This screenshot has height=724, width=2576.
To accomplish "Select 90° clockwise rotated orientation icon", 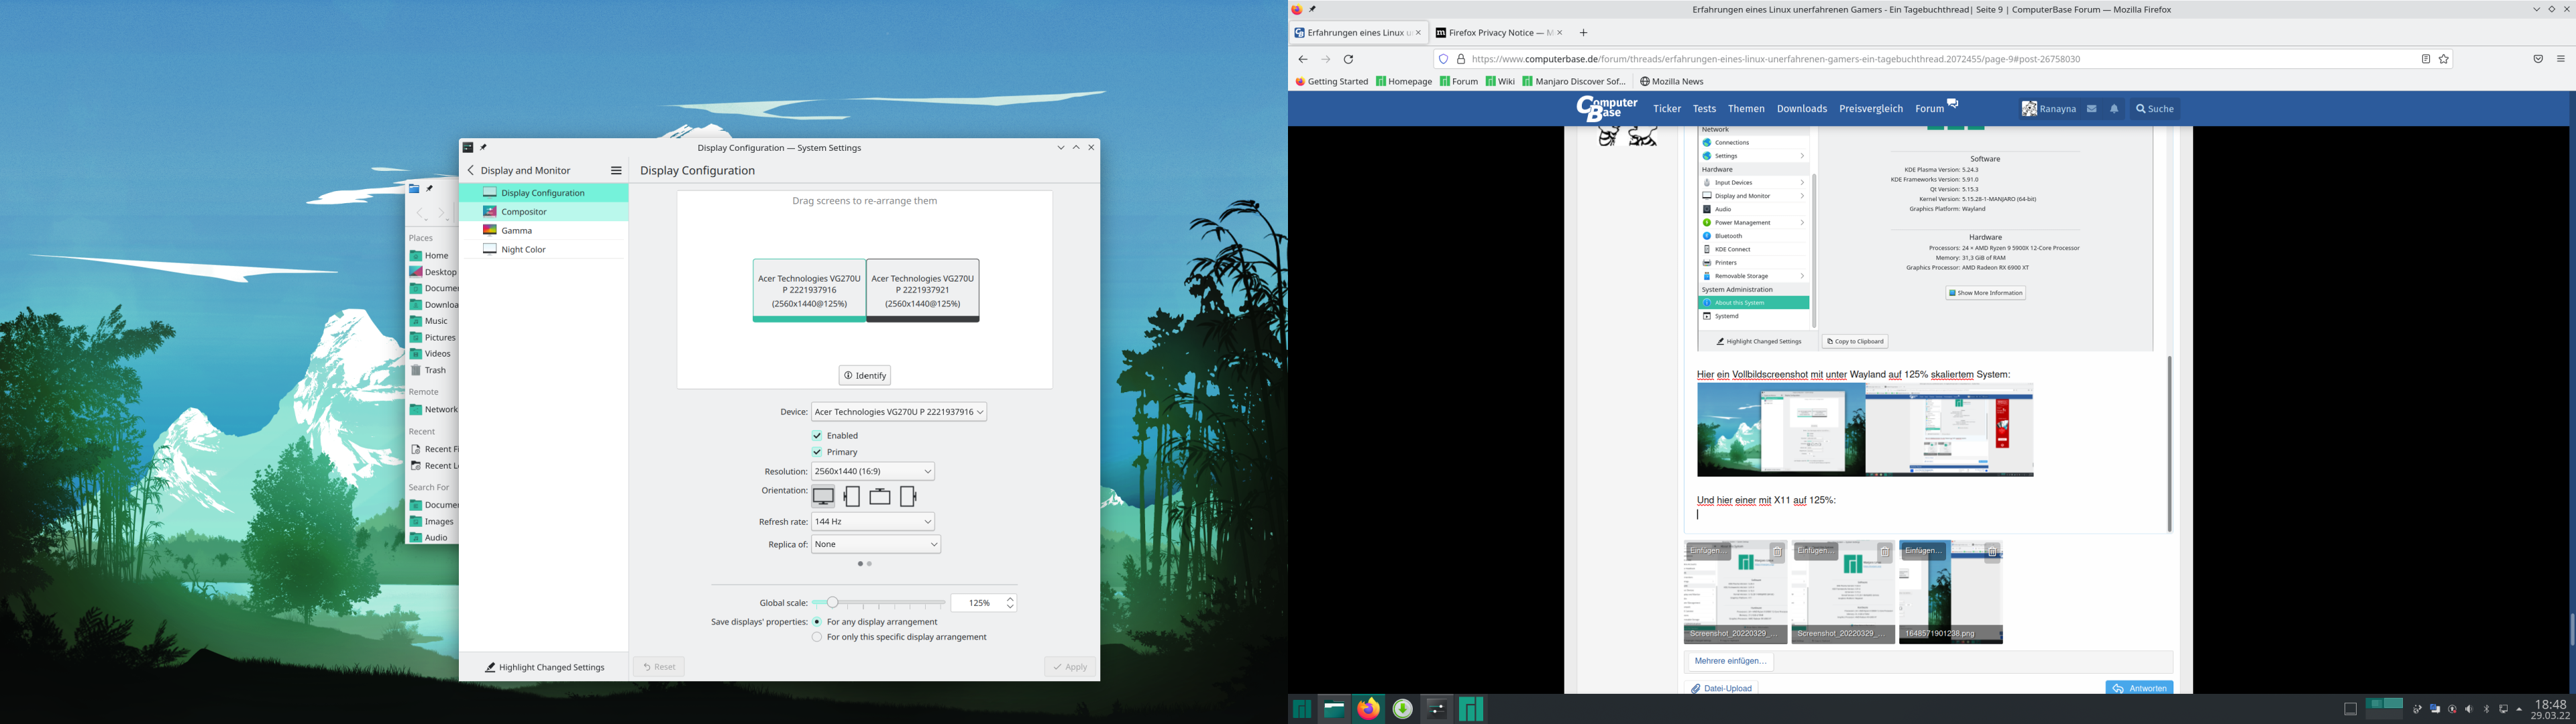I will point(852,496).
